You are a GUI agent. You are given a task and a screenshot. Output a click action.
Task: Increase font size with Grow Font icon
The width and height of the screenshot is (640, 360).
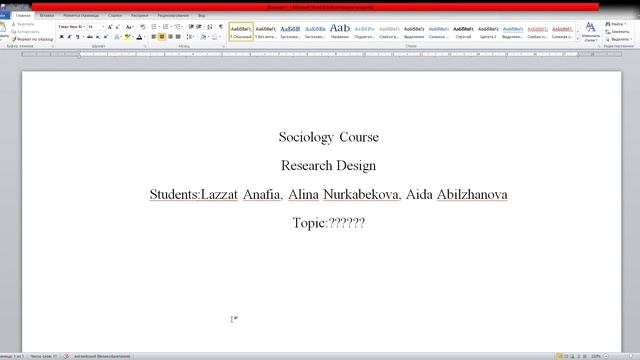point(110,27)
